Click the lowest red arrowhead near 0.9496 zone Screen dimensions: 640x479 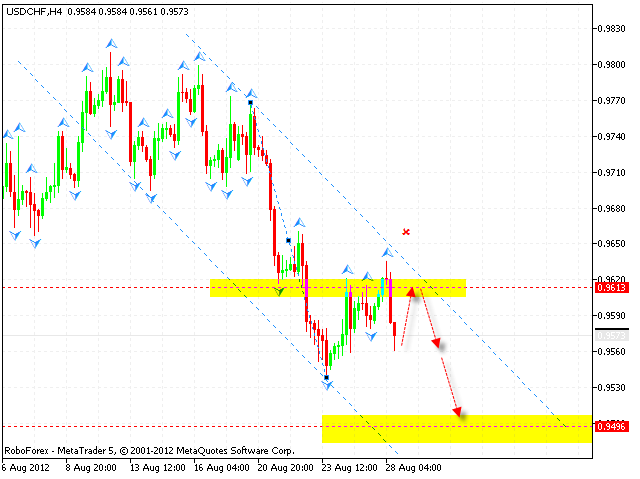pyautogui.click(x=458, y=409)
